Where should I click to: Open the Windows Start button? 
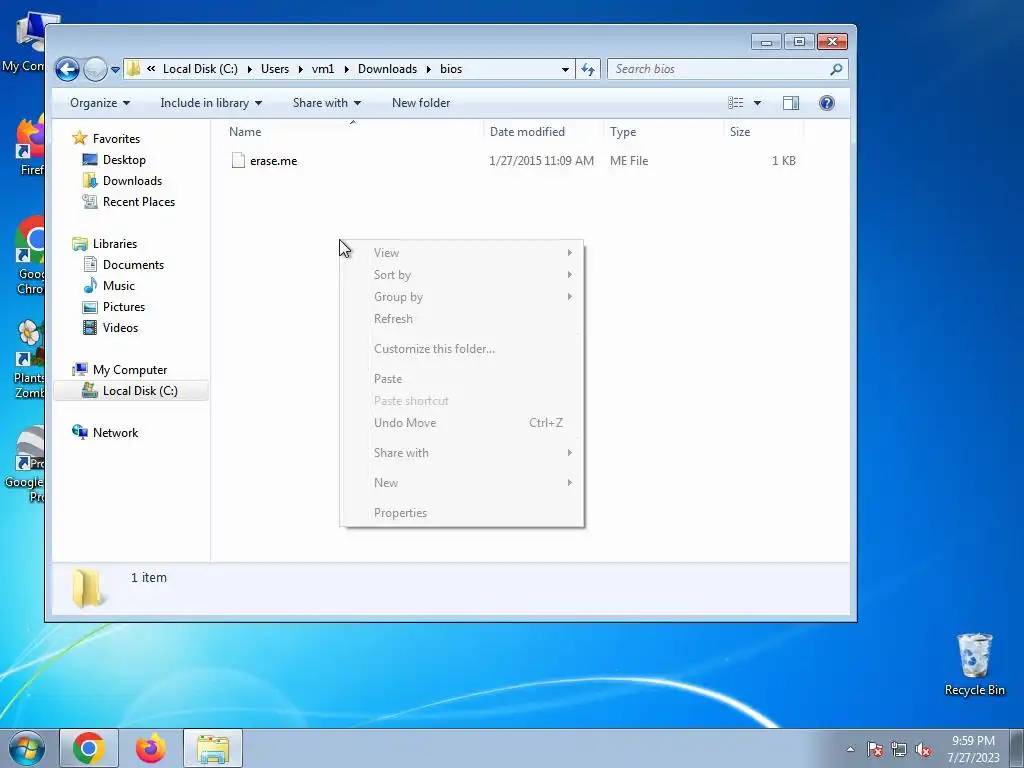pyautogui.click(x=27, y=748)
